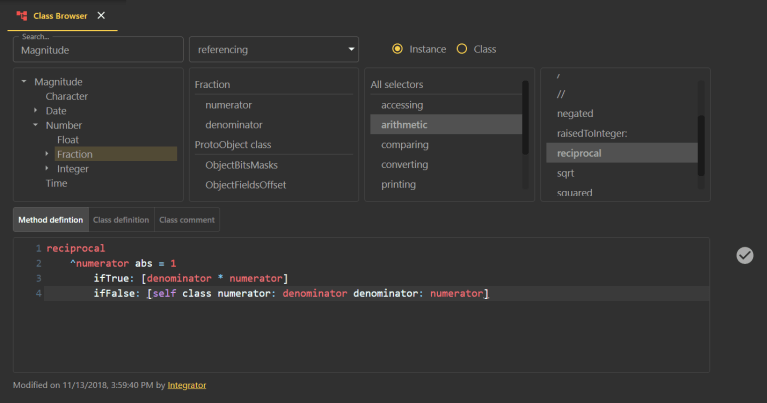Image resolution: width=767 pixels, height=403 pixels.
Task: Close the Class Browser tab
Action: point(101,16)
